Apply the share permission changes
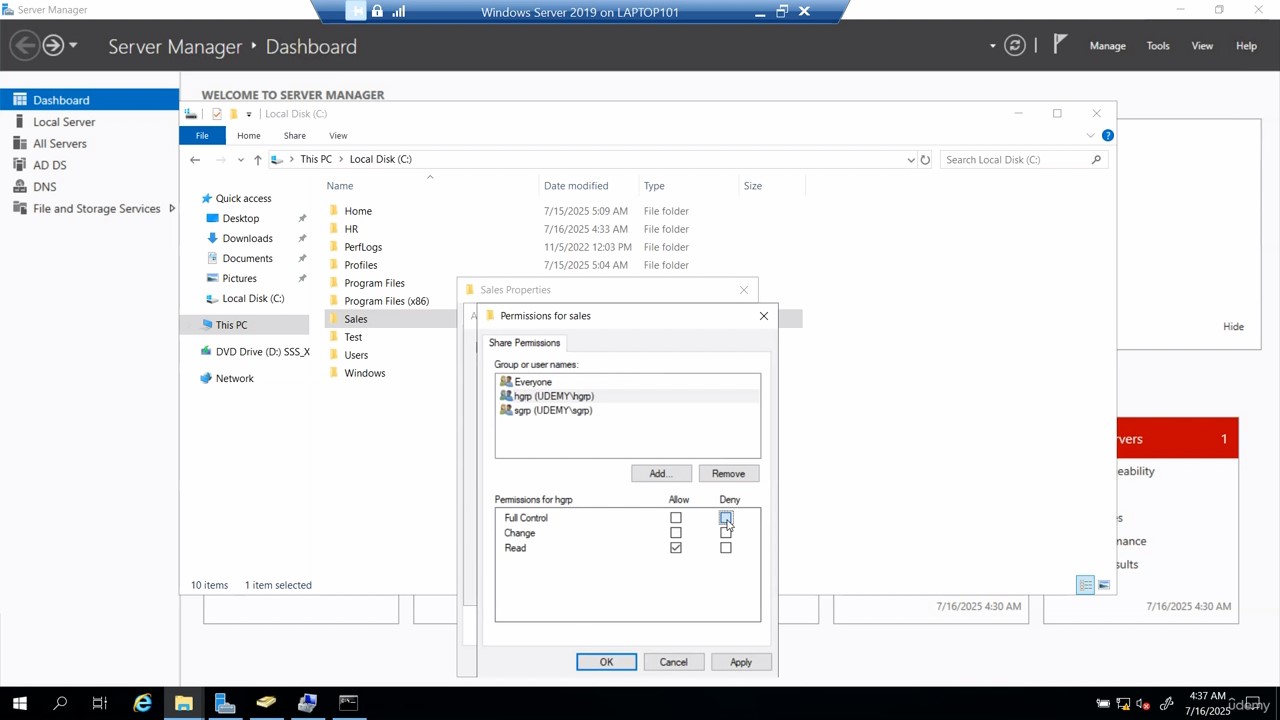1280x720 pixels. click(x=740, y=662)
